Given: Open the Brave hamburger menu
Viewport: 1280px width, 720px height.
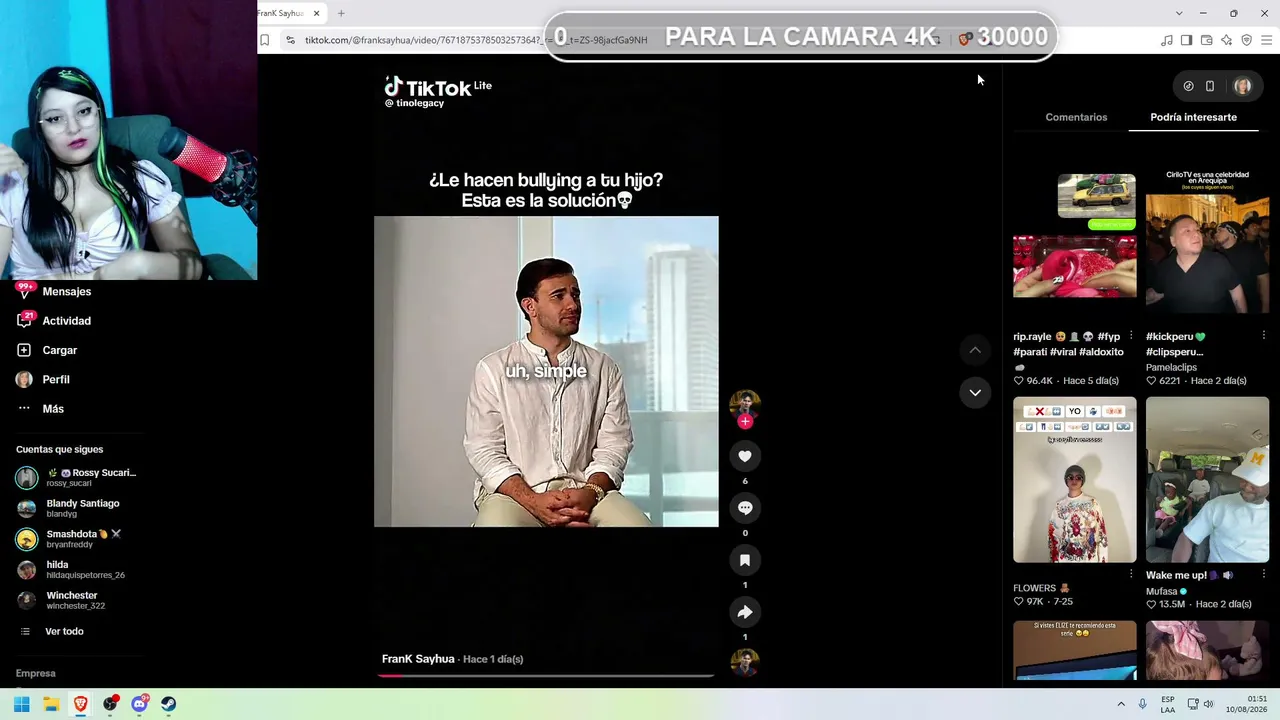Looking at the screenshot, I should click(x=1267, y=40).
